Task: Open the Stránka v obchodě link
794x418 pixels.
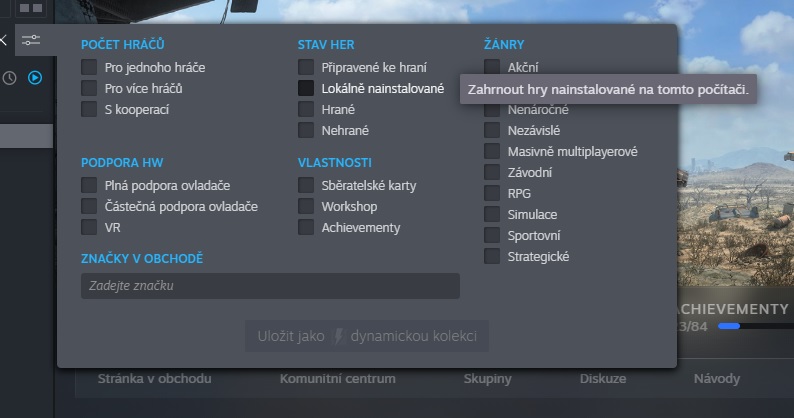Action: [x=154, y=379]
